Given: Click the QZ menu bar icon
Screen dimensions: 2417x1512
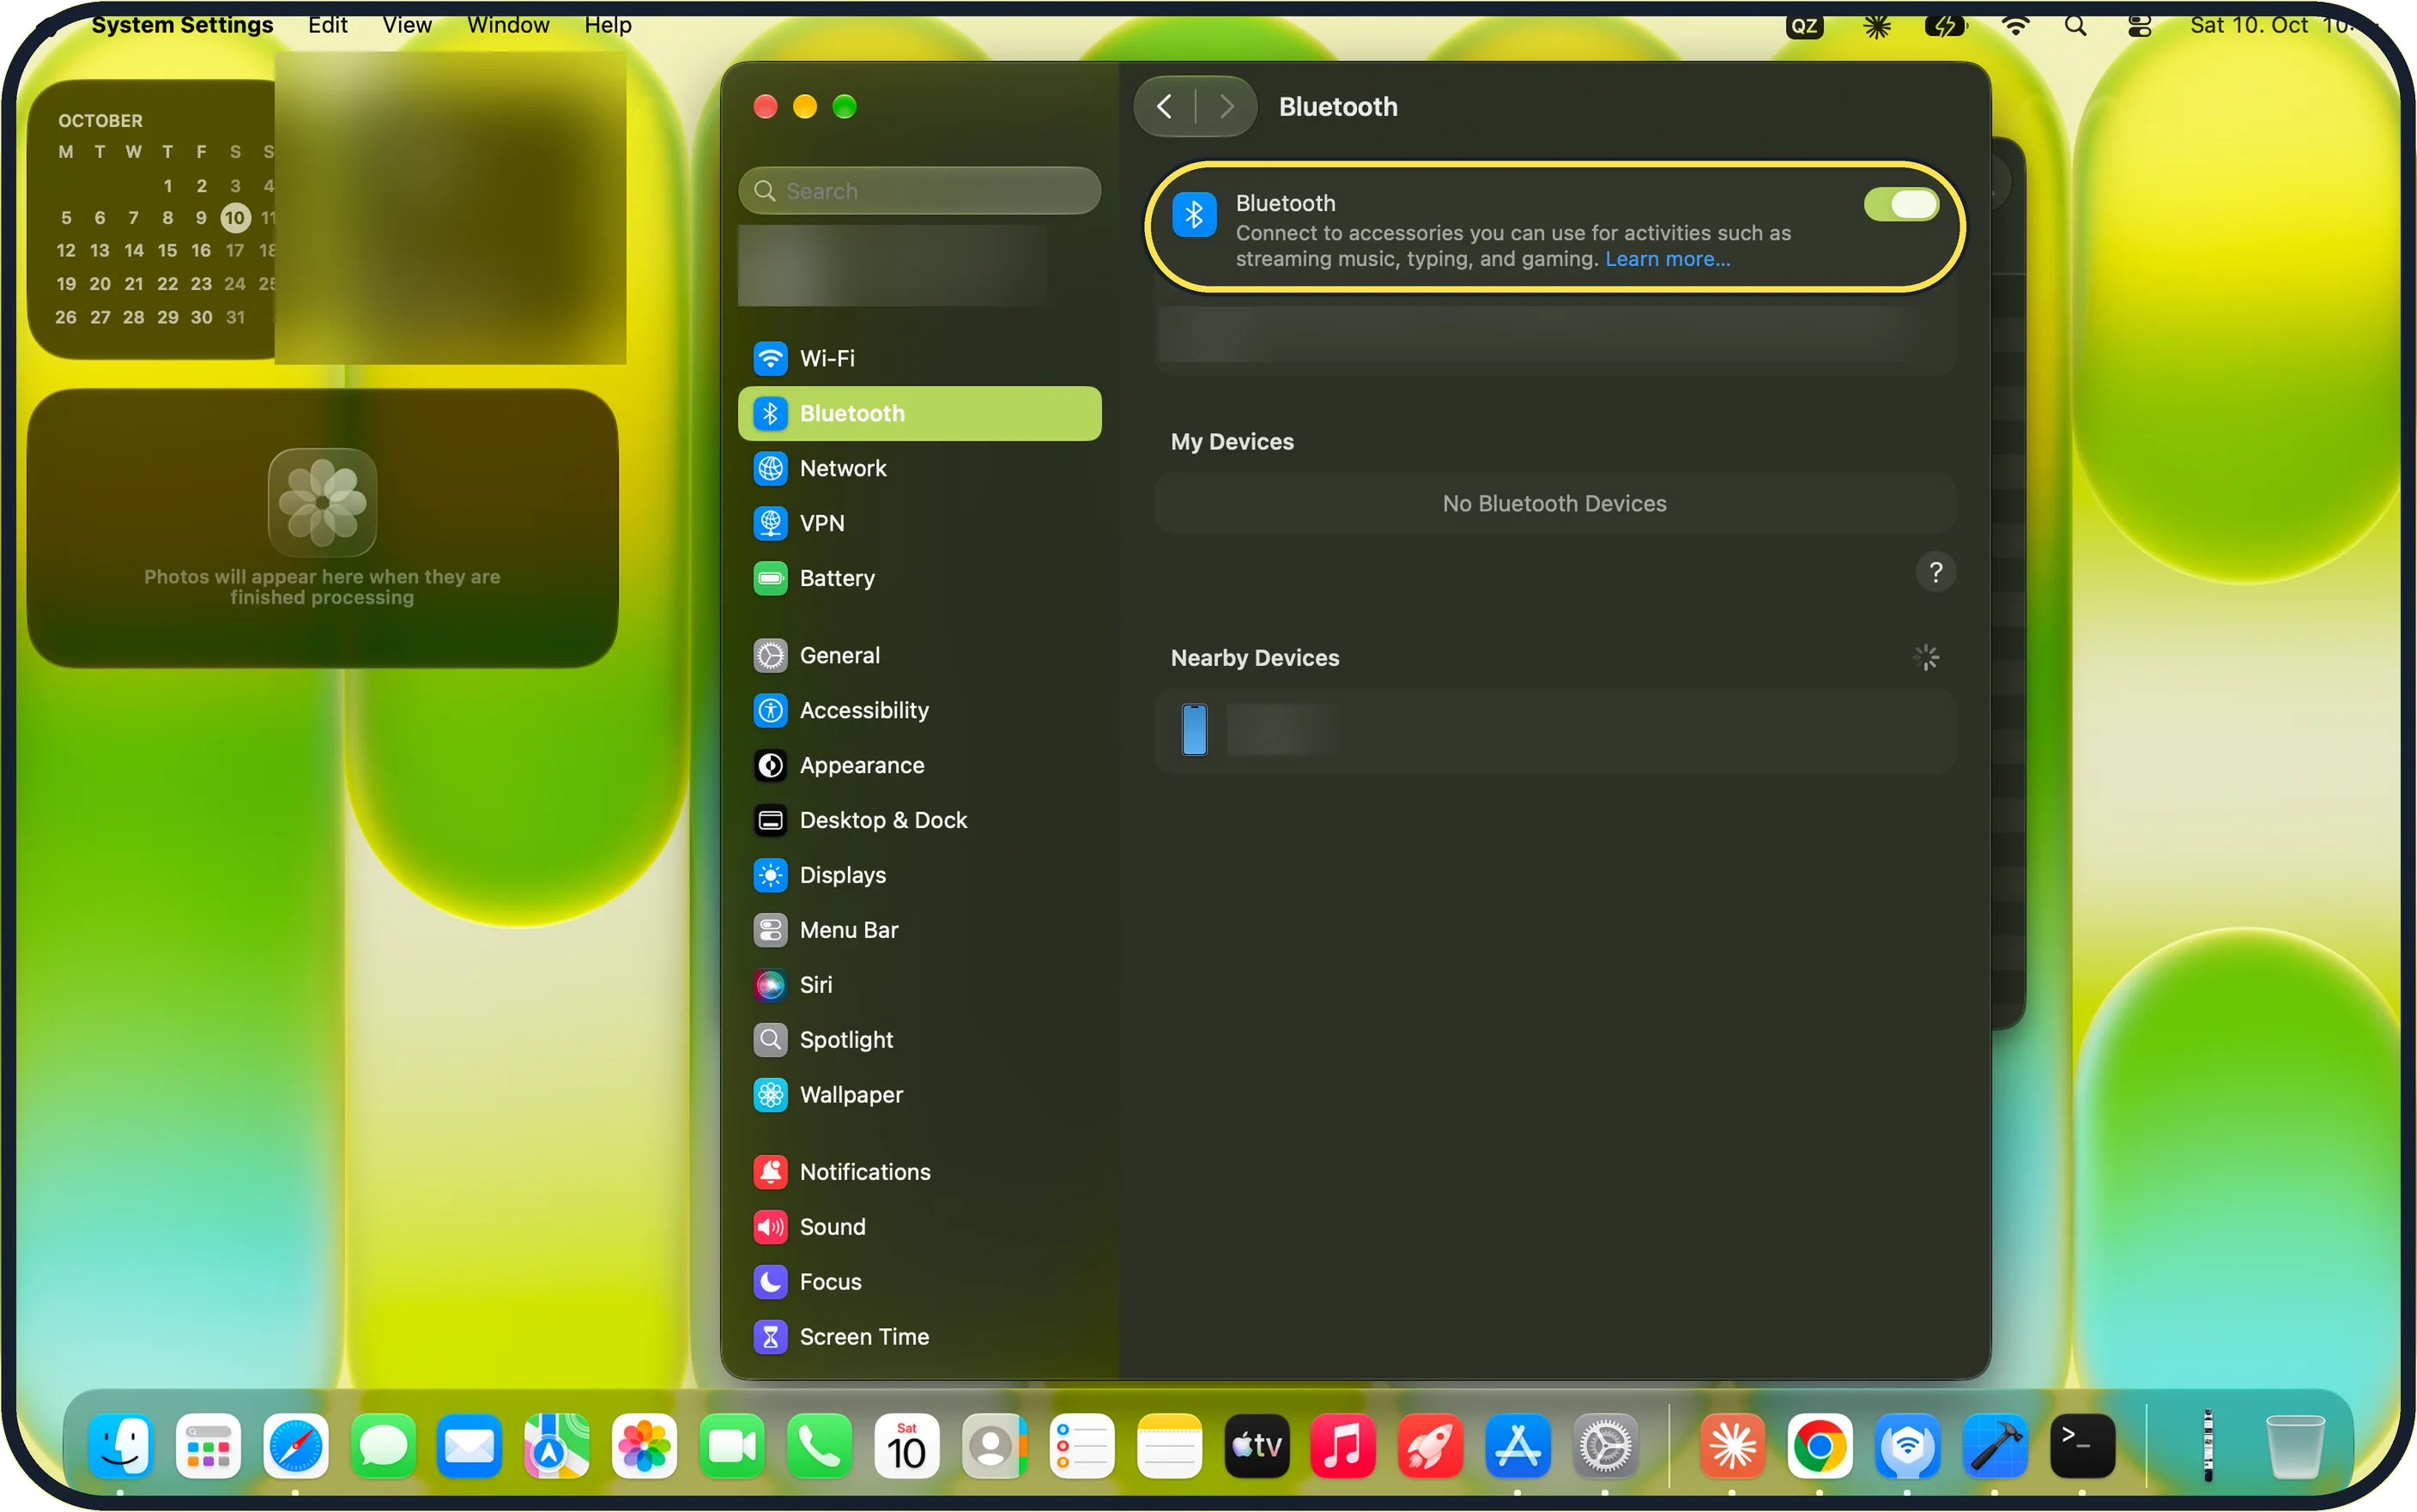Looking at the screenshot, I should coord(1804,26).
